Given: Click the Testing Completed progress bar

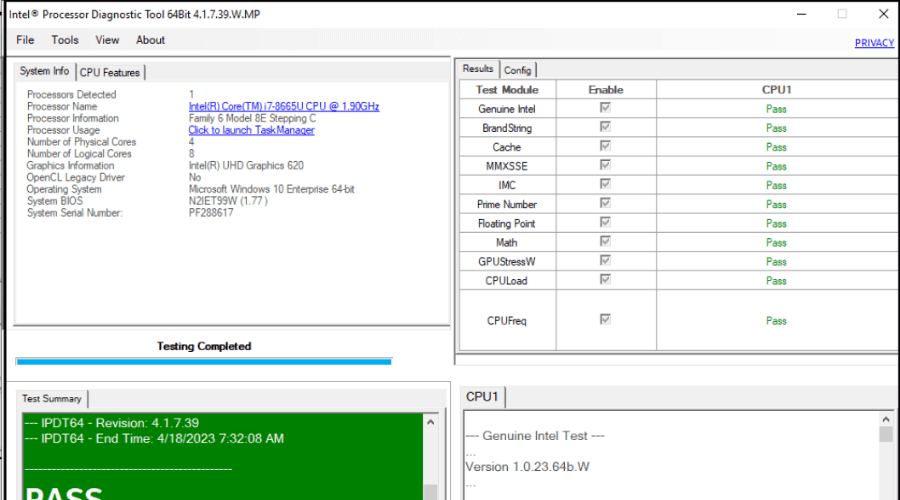Looking at the screenshot, I should [204, 362].
